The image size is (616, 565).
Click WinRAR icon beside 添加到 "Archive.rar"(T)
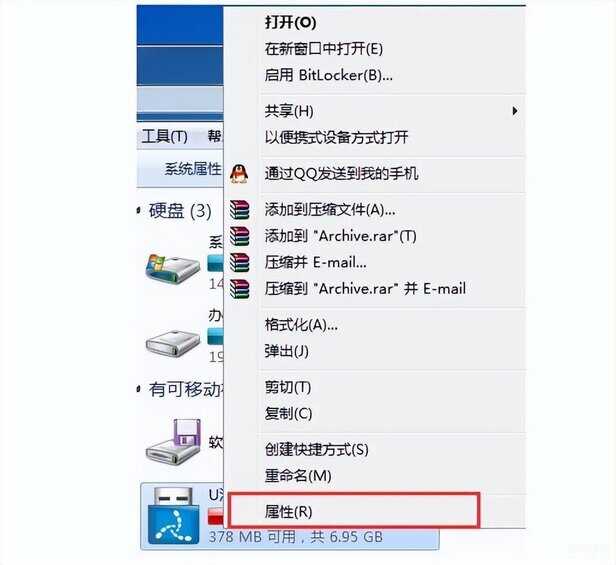click(240, 236)
